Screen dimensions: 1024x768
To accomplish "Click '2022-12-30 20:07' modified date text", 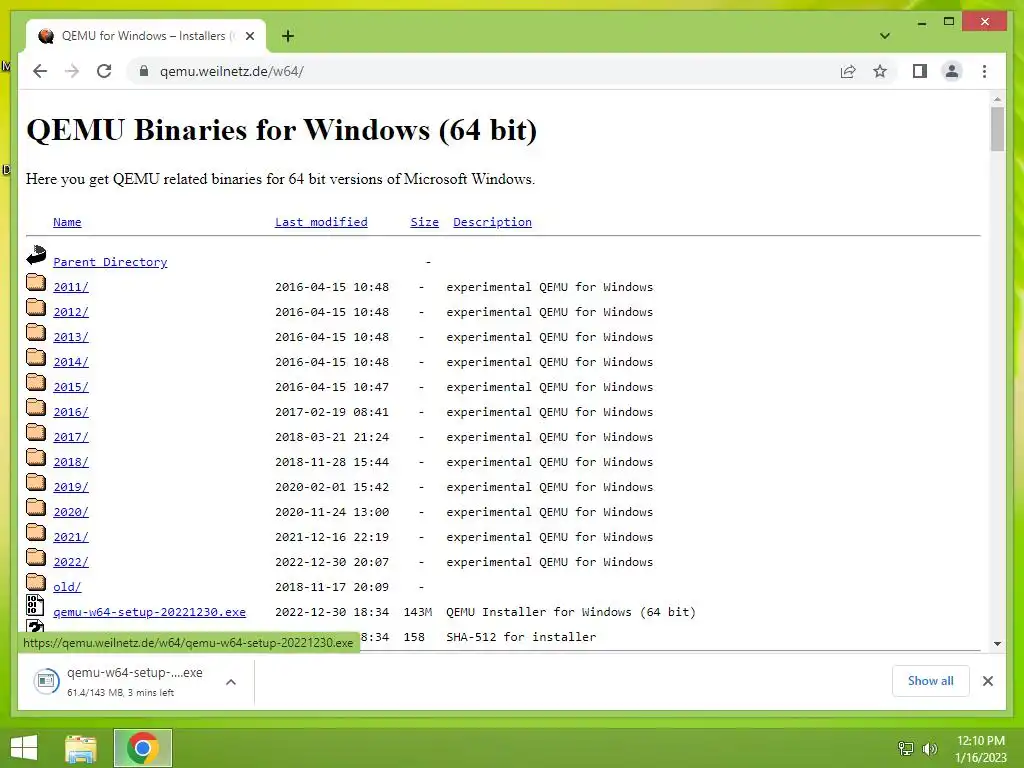I will pos(332,562).
